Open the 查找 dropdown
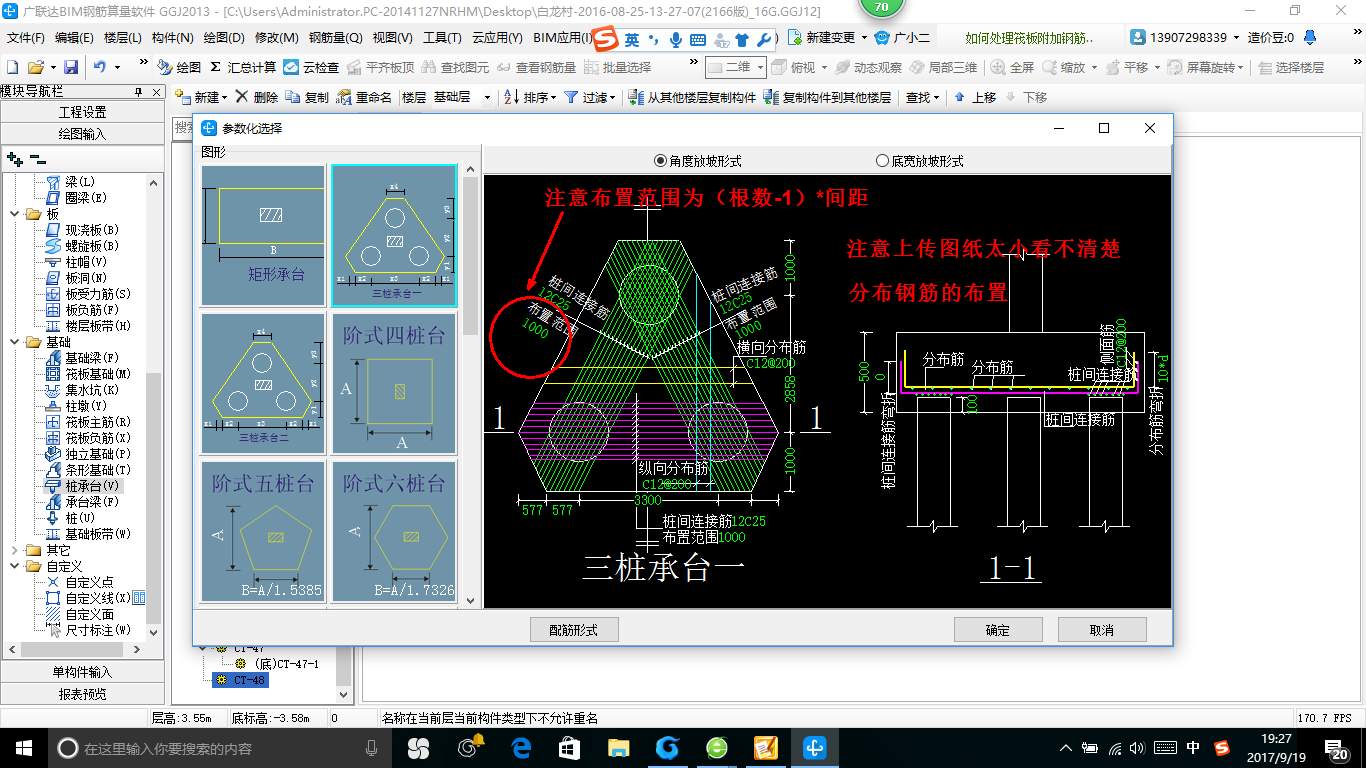The height and width of the screenshot is (768, 1366). [x=937, y=97]
